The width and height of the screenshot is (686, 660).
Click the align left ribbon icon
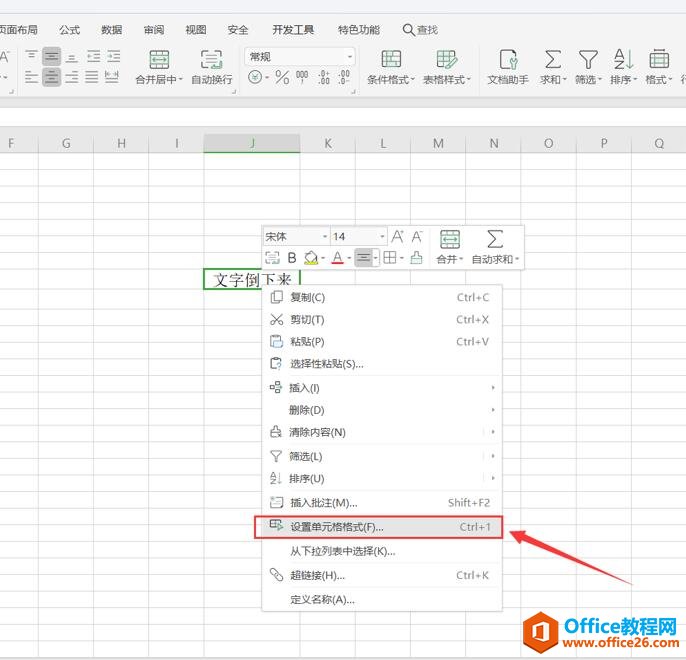pos(32,77)
